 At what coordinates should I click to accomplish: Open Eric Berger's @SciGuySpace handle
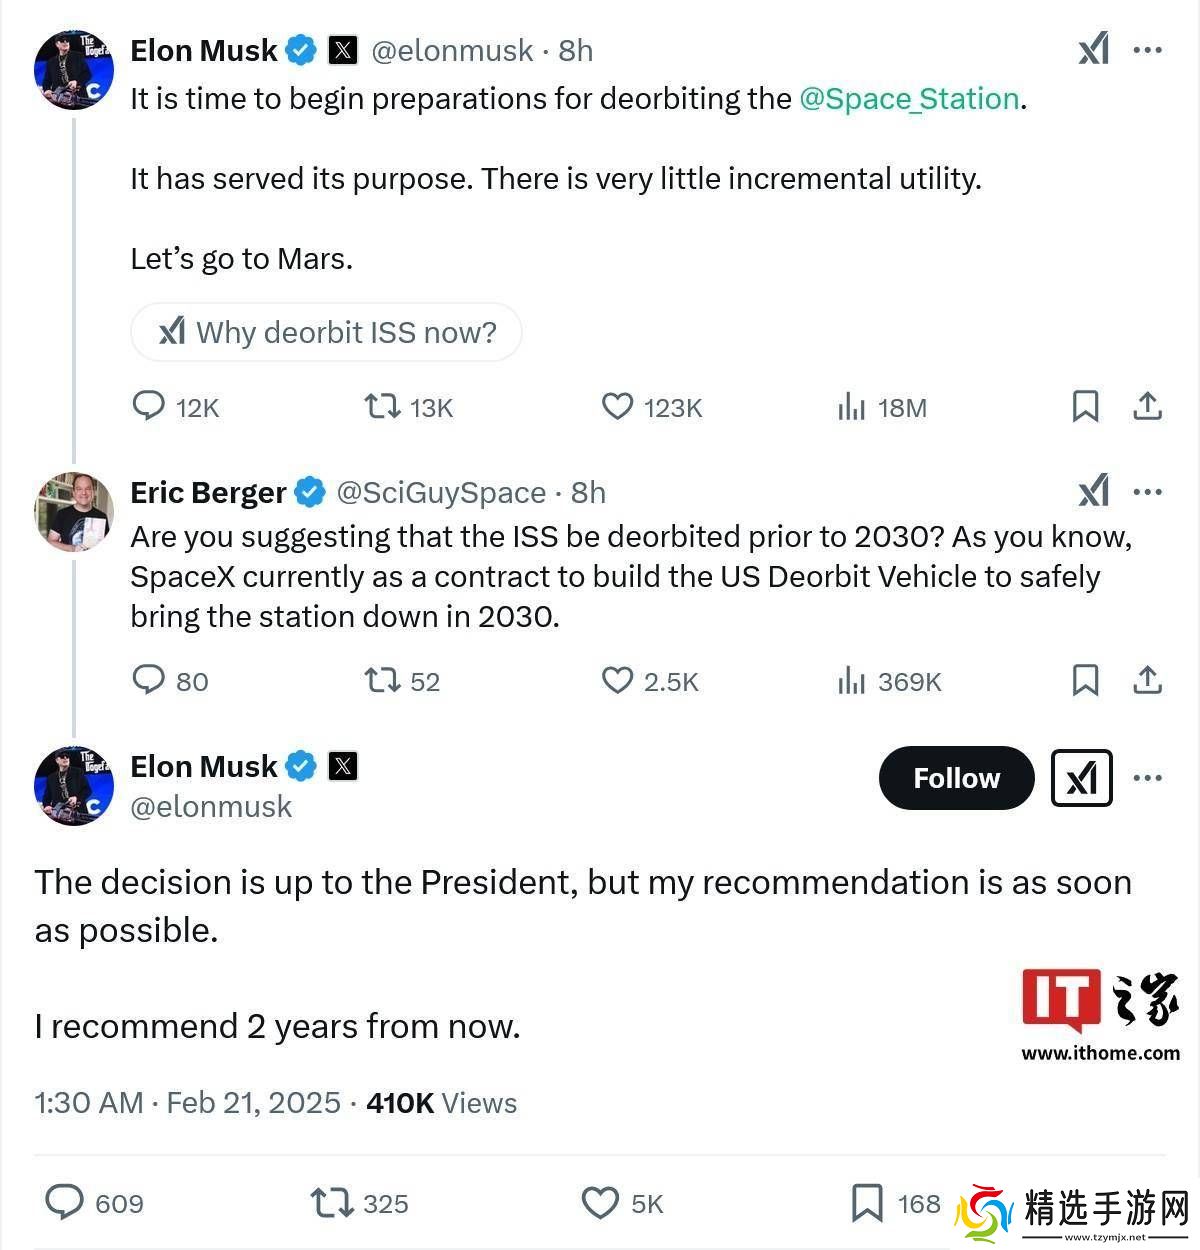pos(441,492)
